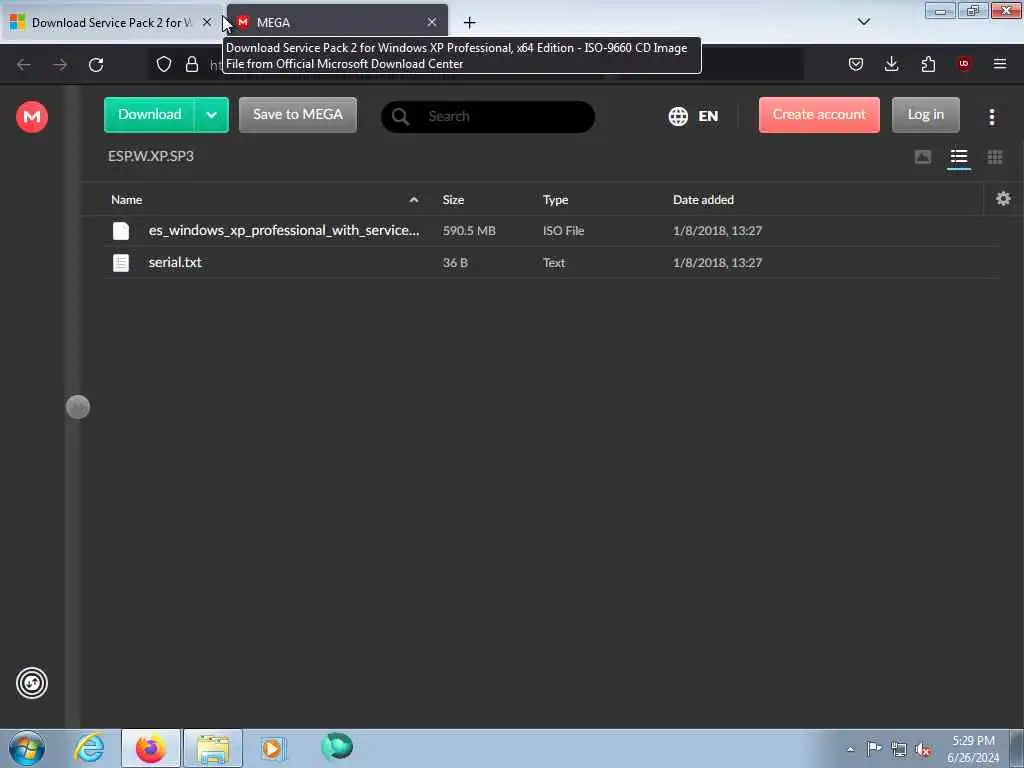Open the taskbar clock and date
The image size is (1024, 768).
click(x=973, y=749)
